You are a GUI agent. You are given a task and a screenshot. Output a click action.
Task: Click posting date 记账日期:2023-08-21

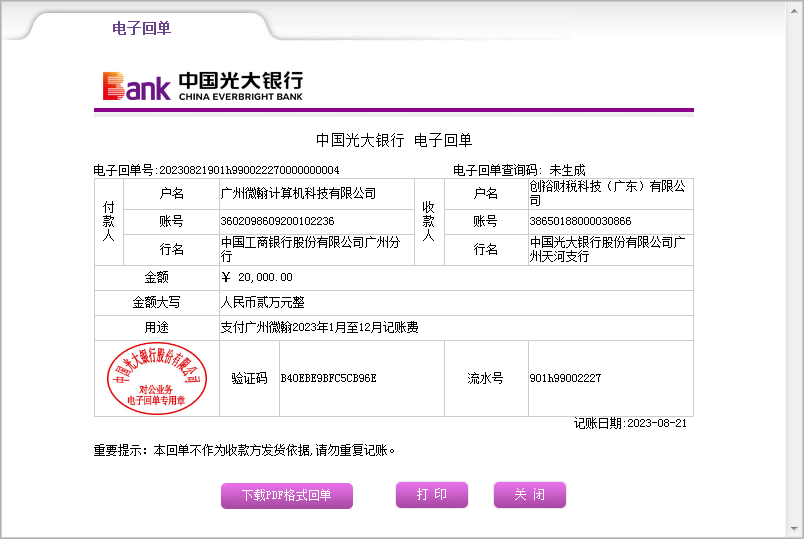pos(630,423)
